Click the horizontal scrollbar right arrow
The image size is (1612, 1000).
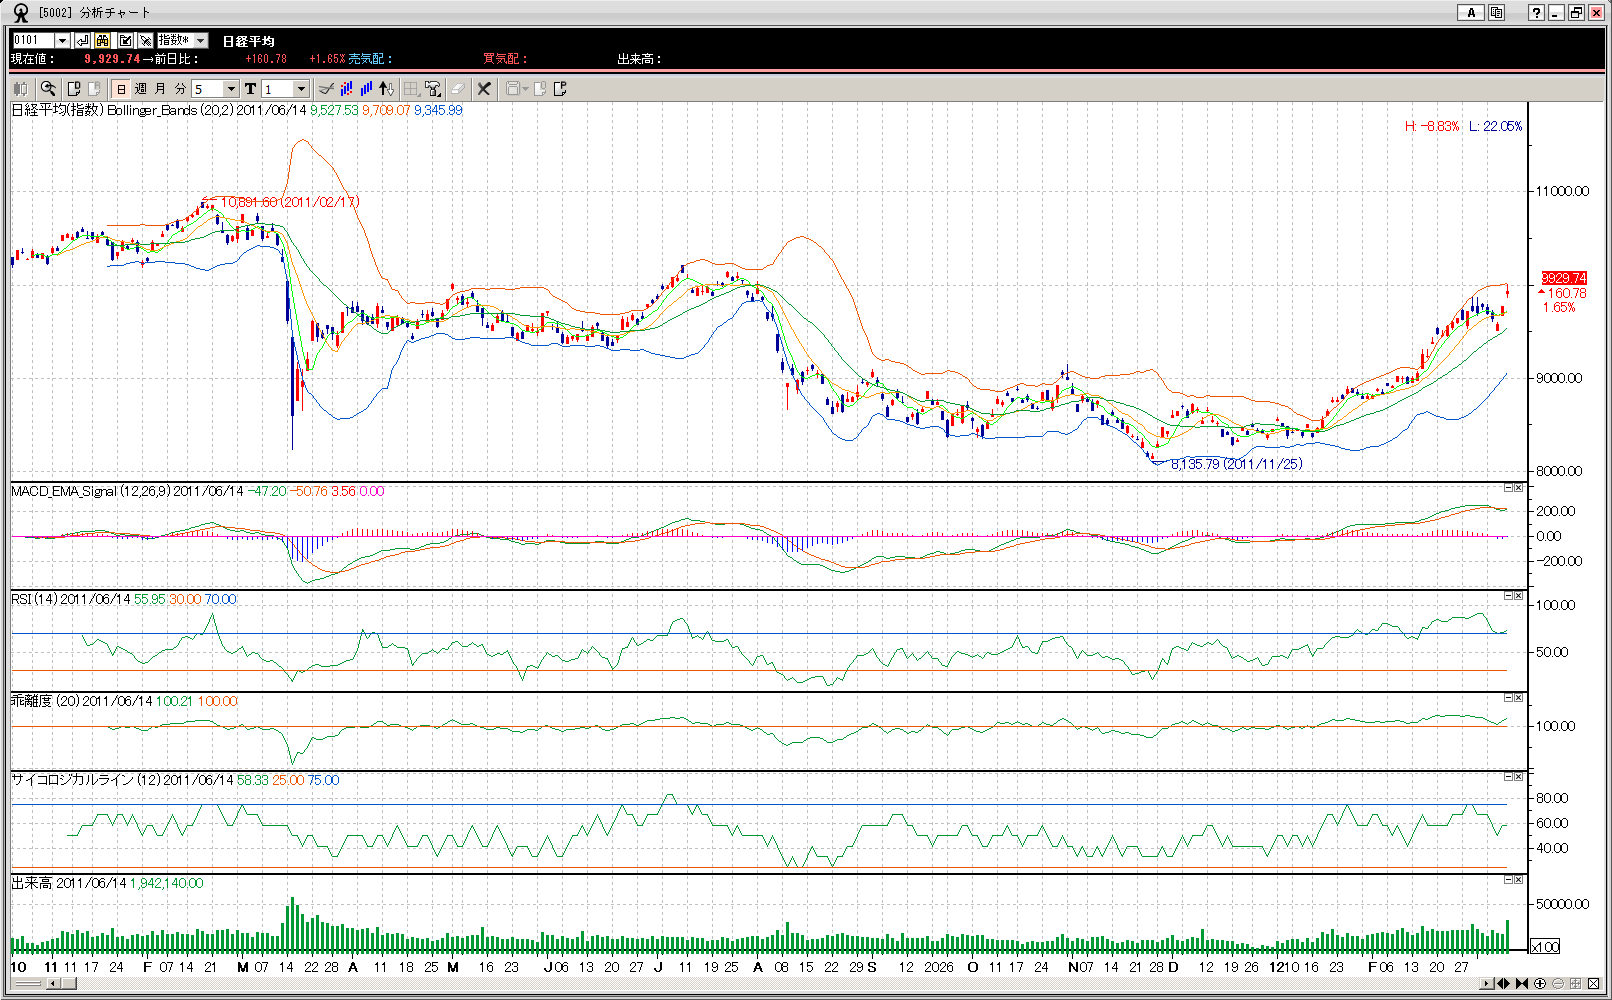coord(1486,984)
